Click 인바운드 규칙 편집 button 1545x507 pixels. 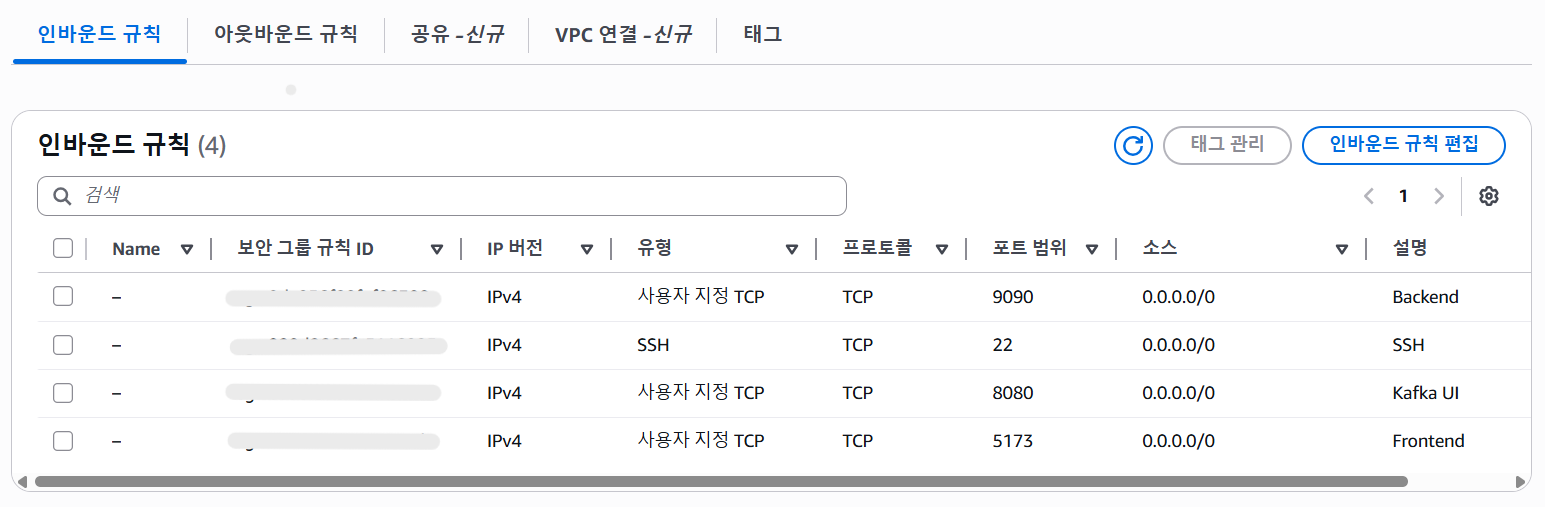tap(1404, 145)
